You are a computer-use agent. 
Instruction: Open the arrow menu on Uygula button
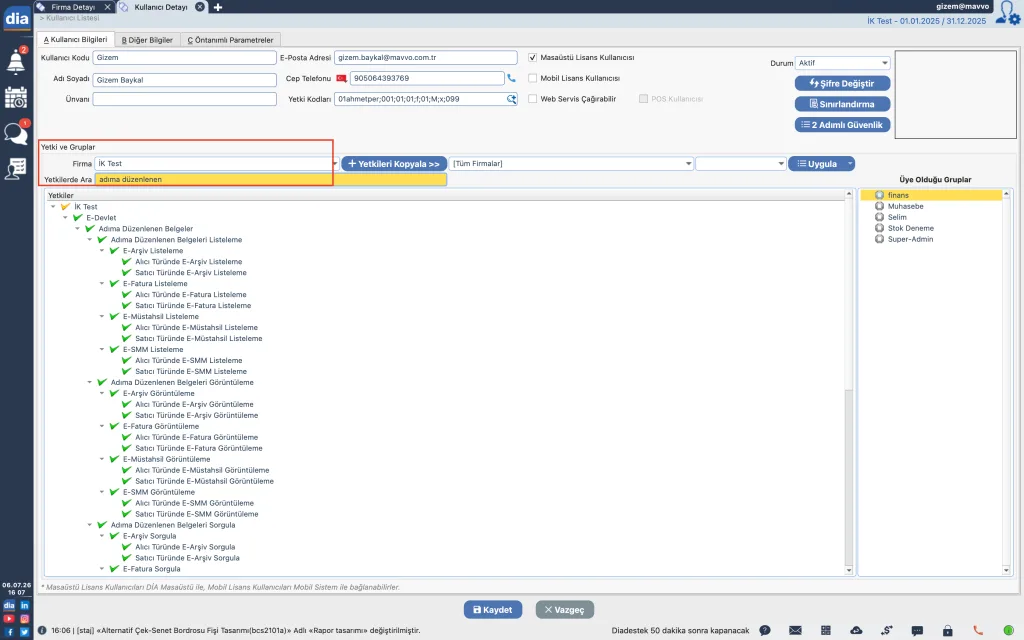point(850,164)
